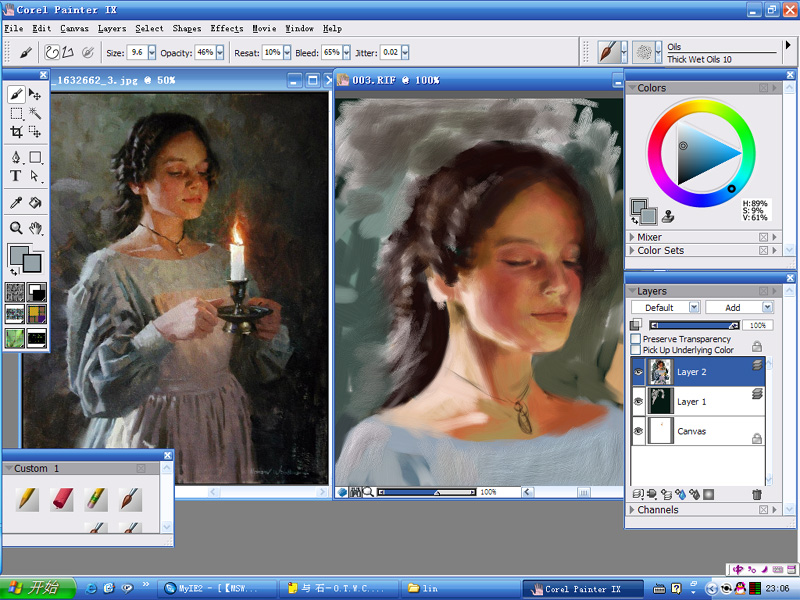Choose the Paint Bucket tool
The image size is (800, 600).
click(35, 203)
